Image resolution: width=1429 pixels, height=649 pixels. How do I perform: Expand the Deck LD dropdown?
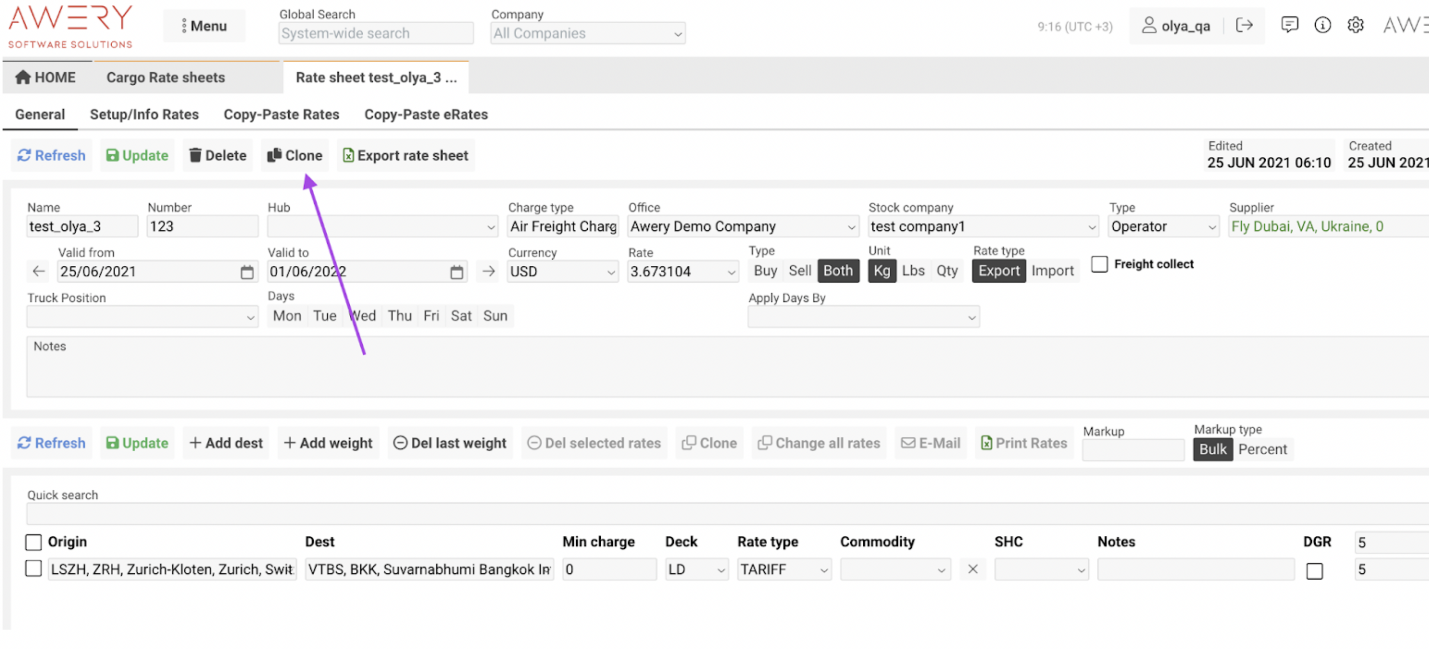(x=696, y=569)
